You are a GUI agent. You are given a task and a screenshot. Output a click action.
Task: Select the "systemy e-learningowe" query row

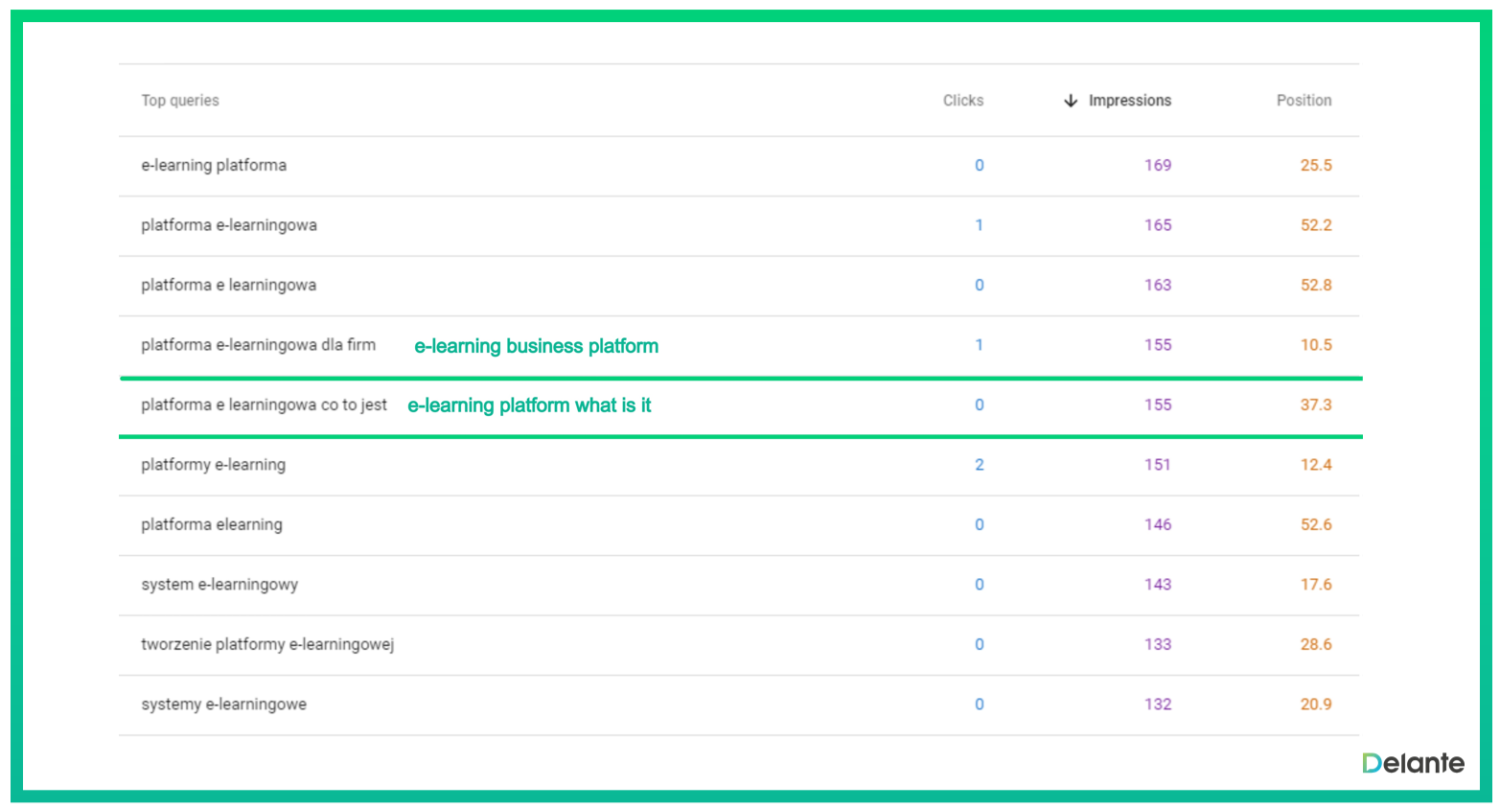click(x=224, y=705)
